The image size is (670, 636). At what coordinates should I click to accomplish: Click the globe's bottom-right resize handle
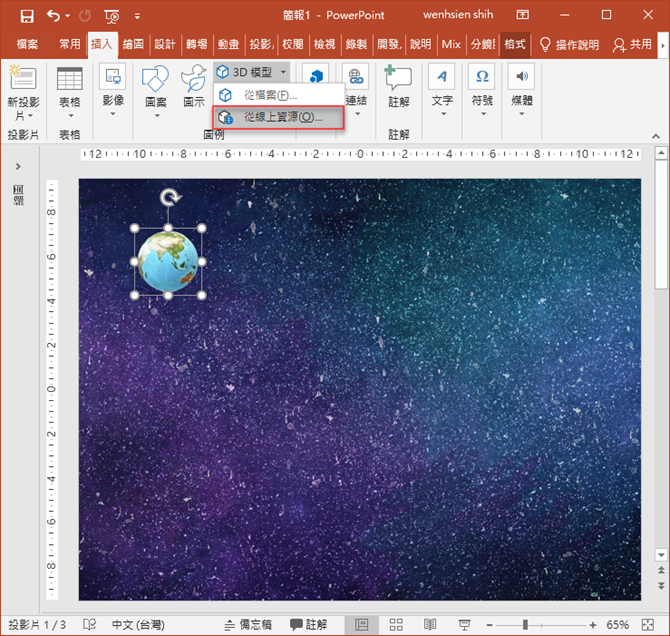click(202, 295)
